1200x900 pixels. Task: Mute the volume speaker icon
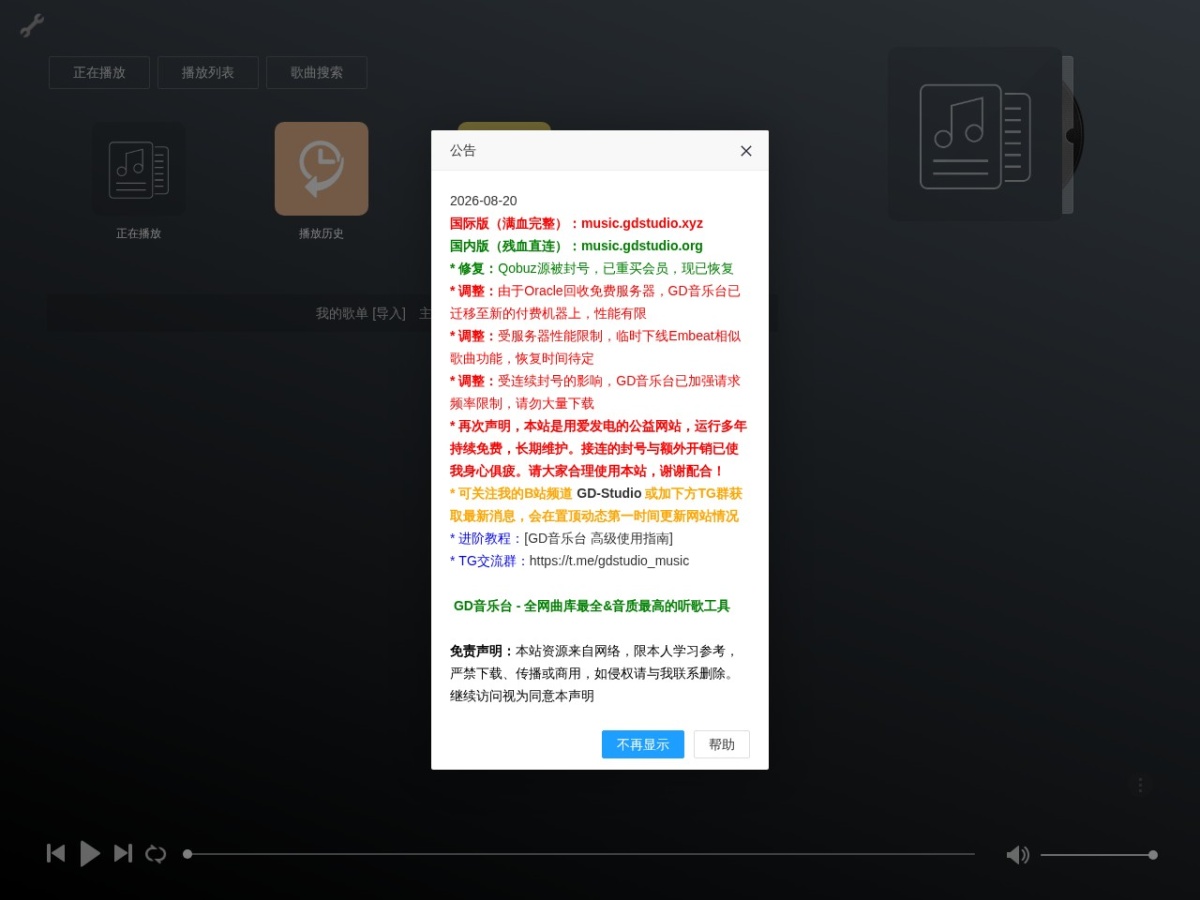tap(1017, 854)
